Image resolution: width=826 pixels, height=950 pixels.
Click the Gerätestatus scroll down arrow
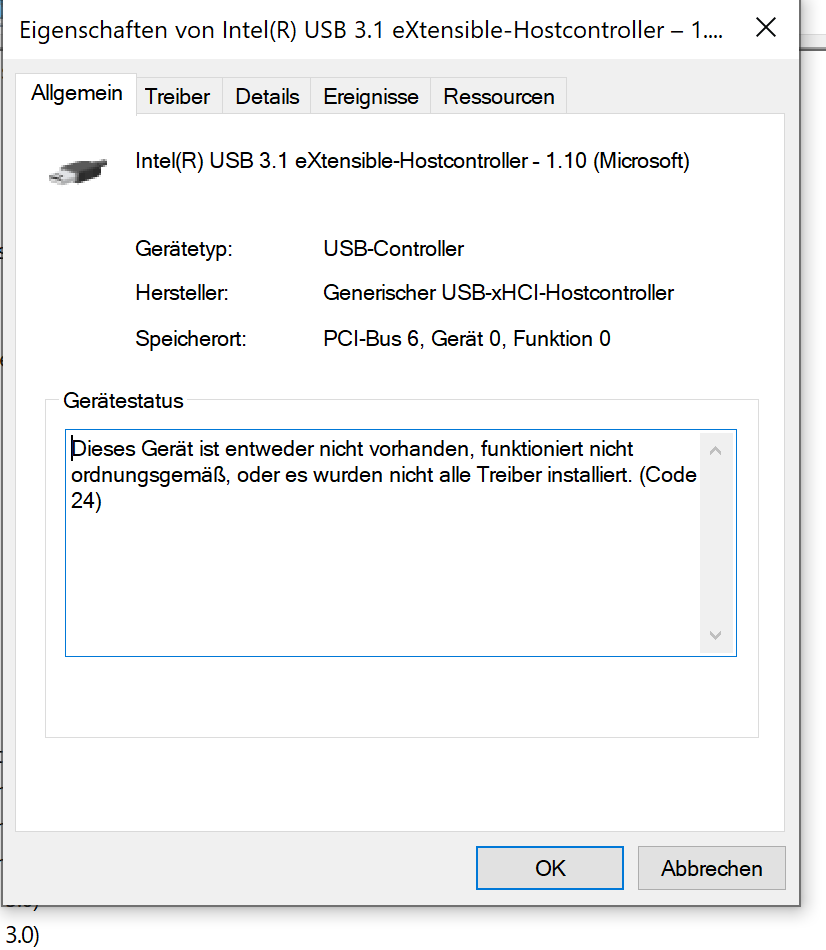pyautogui.click(x=715, y=635)
